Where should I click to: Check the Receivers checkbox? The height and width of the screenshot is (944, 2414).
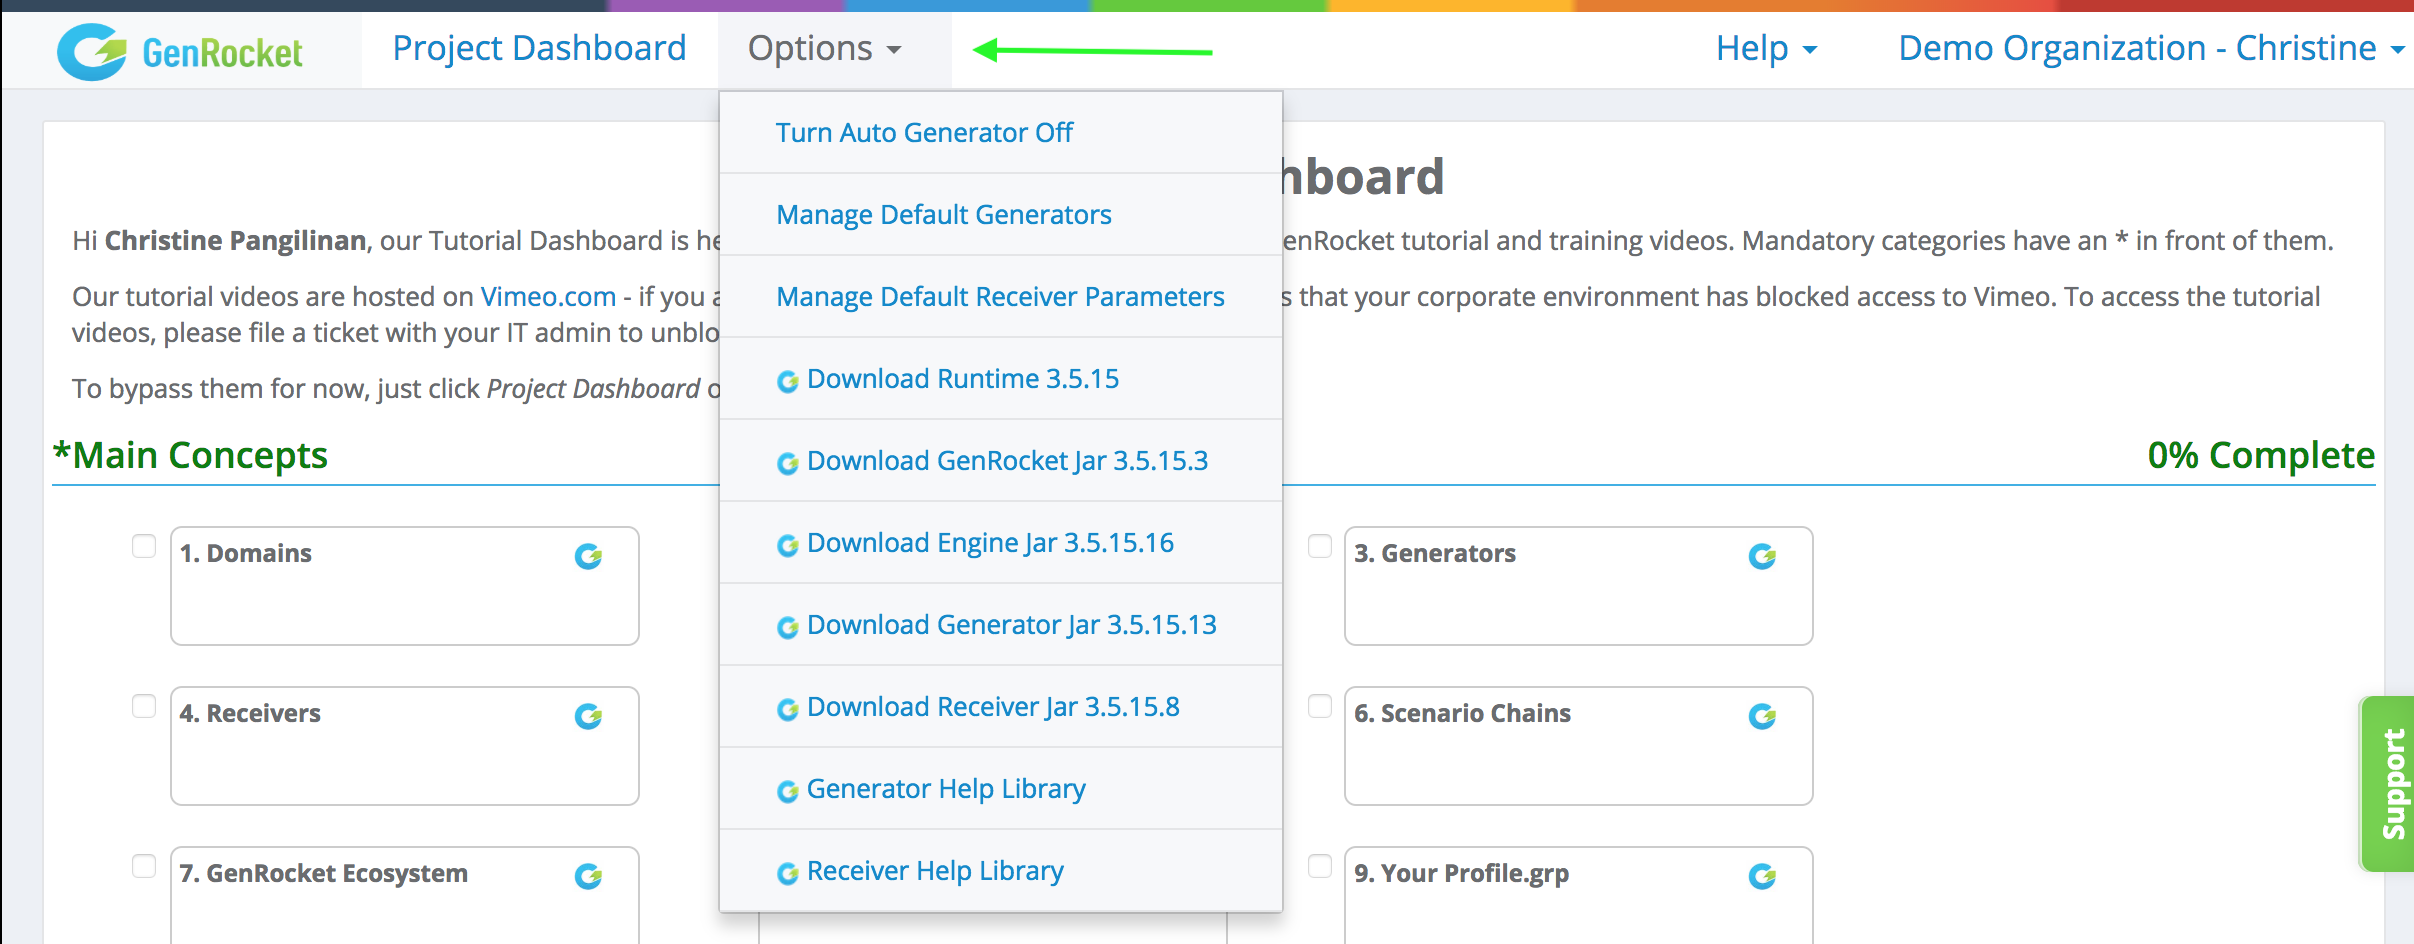(x=144, y=706)
